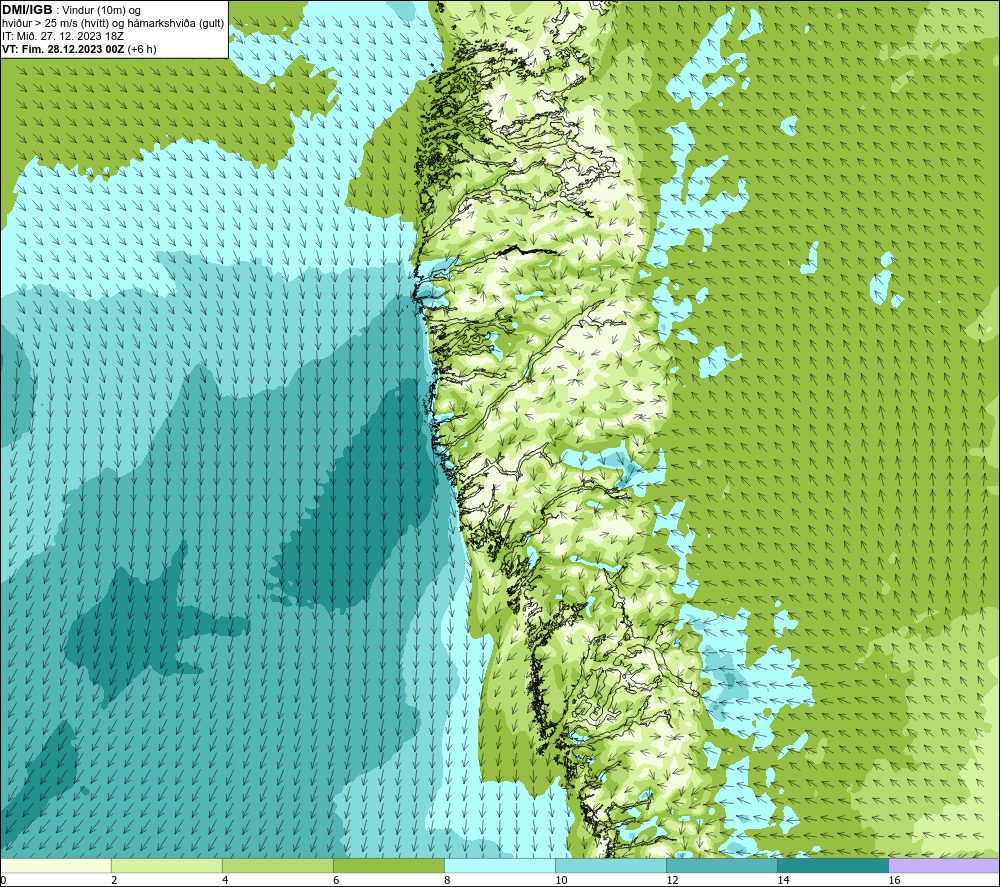Click the "IT: Mið. 27. 12. 2023 18Z" line
1000x887 pixels.
tap(62, 36)
